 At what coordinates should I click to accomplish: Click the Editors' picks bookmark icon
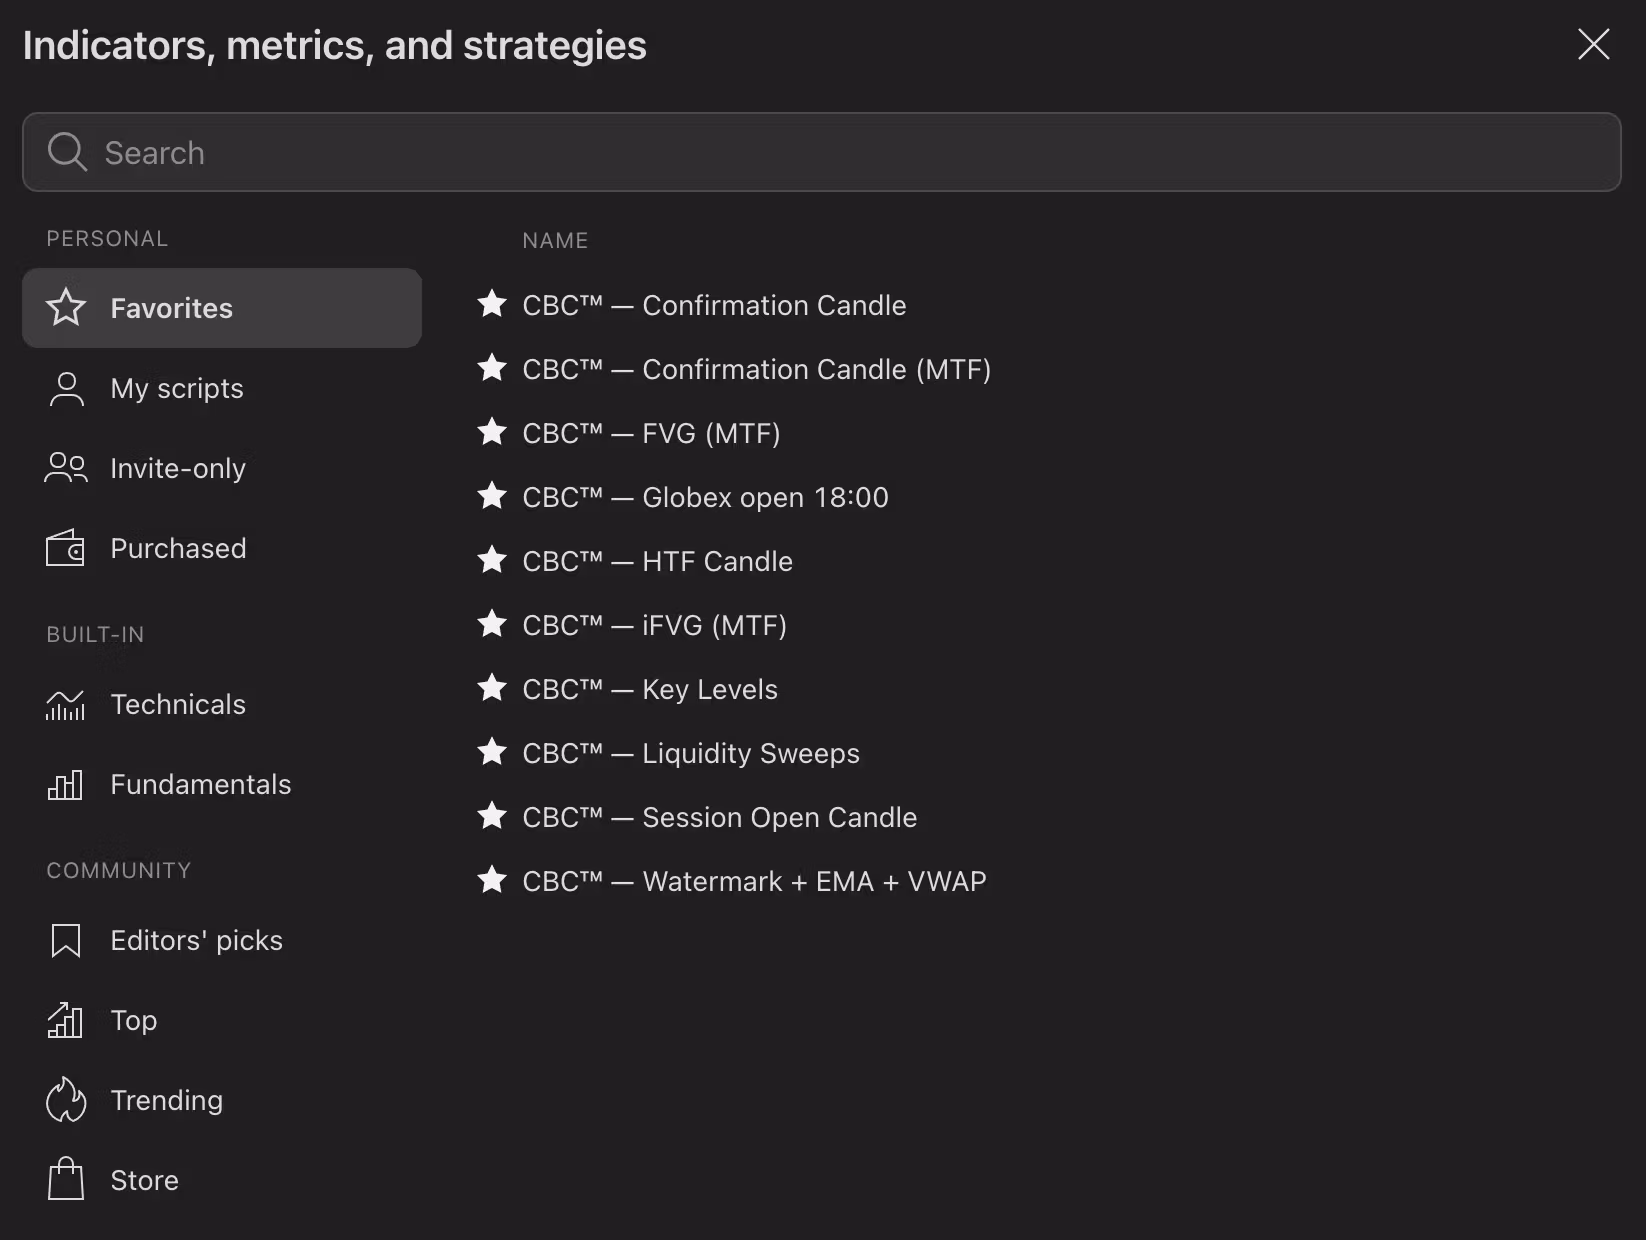coord(65,941)
